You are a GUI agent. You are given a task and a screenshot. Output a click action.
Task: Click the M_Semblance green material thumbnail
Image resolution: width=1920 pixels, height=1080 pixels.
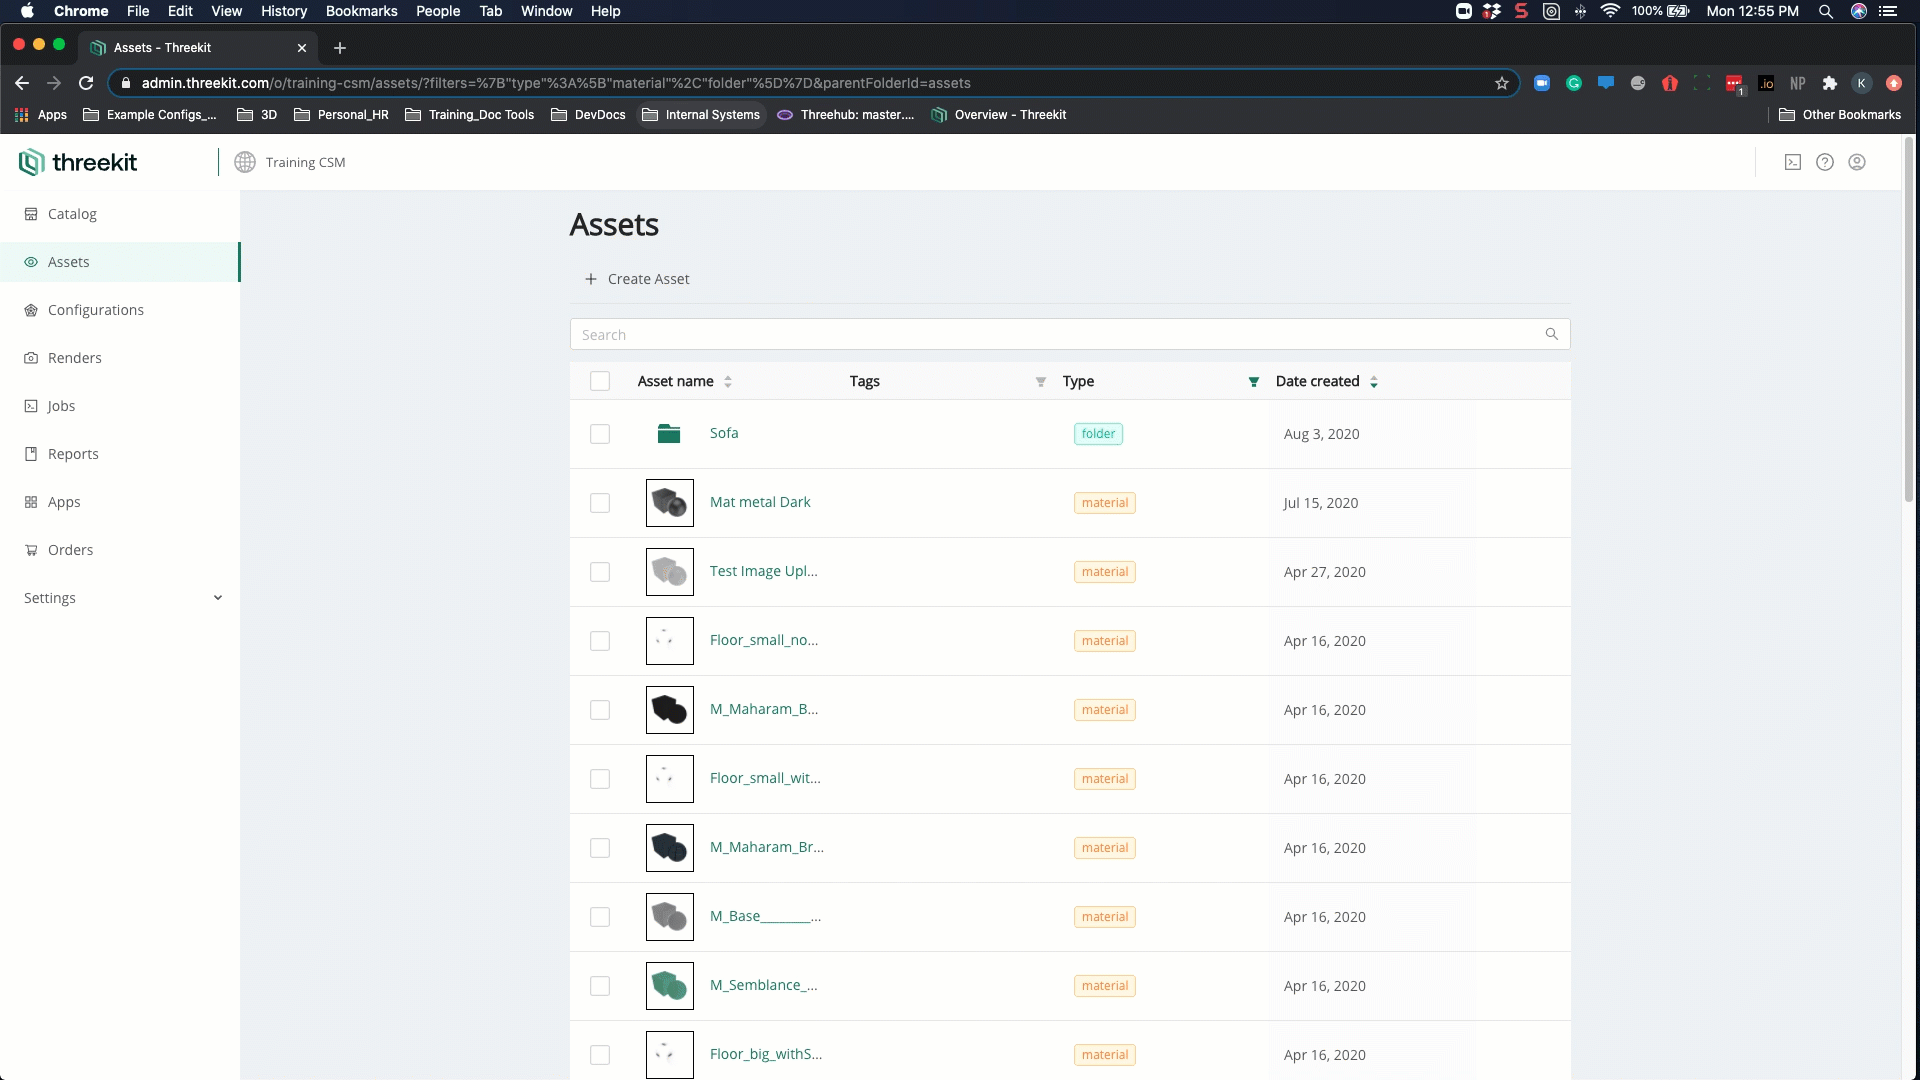(669, 986)
